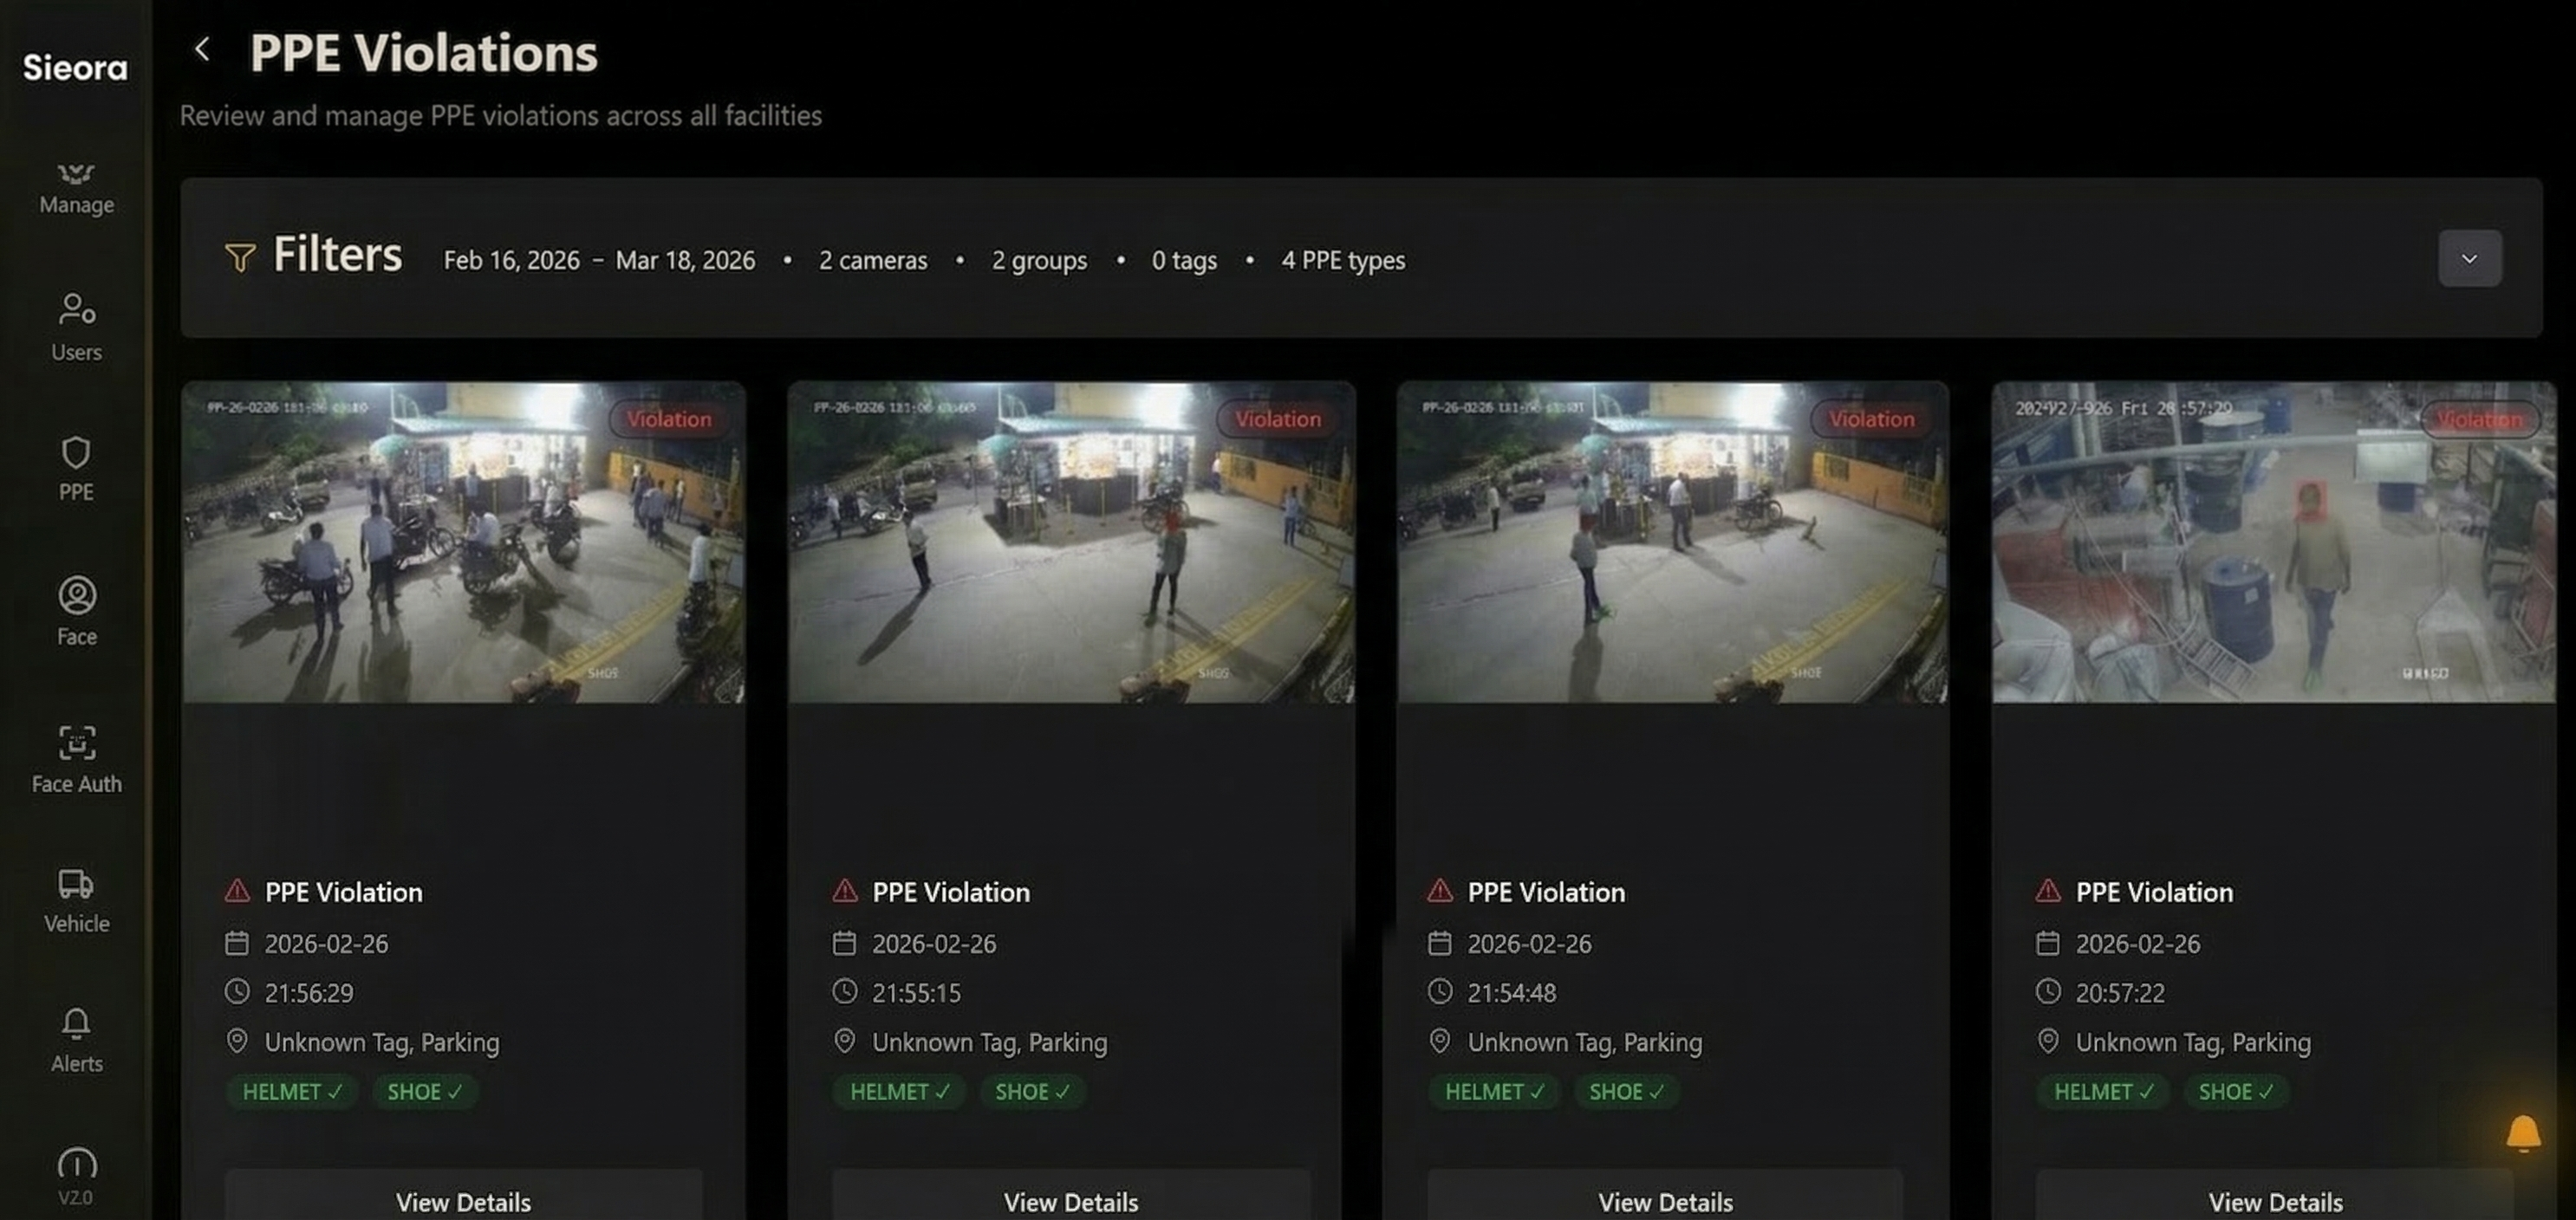The width and height of the screenshot is (2576, 1220).
Task: Open the Vehicle section in sidebar
Action: [76, 900]
